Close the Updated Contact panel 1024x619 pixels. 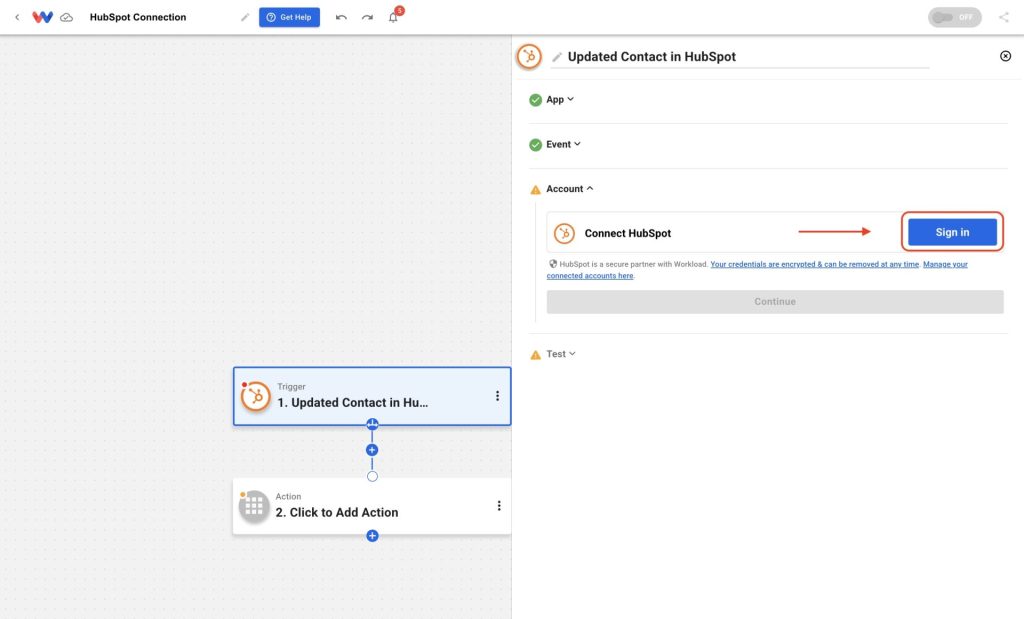[x=1006, y=56]
